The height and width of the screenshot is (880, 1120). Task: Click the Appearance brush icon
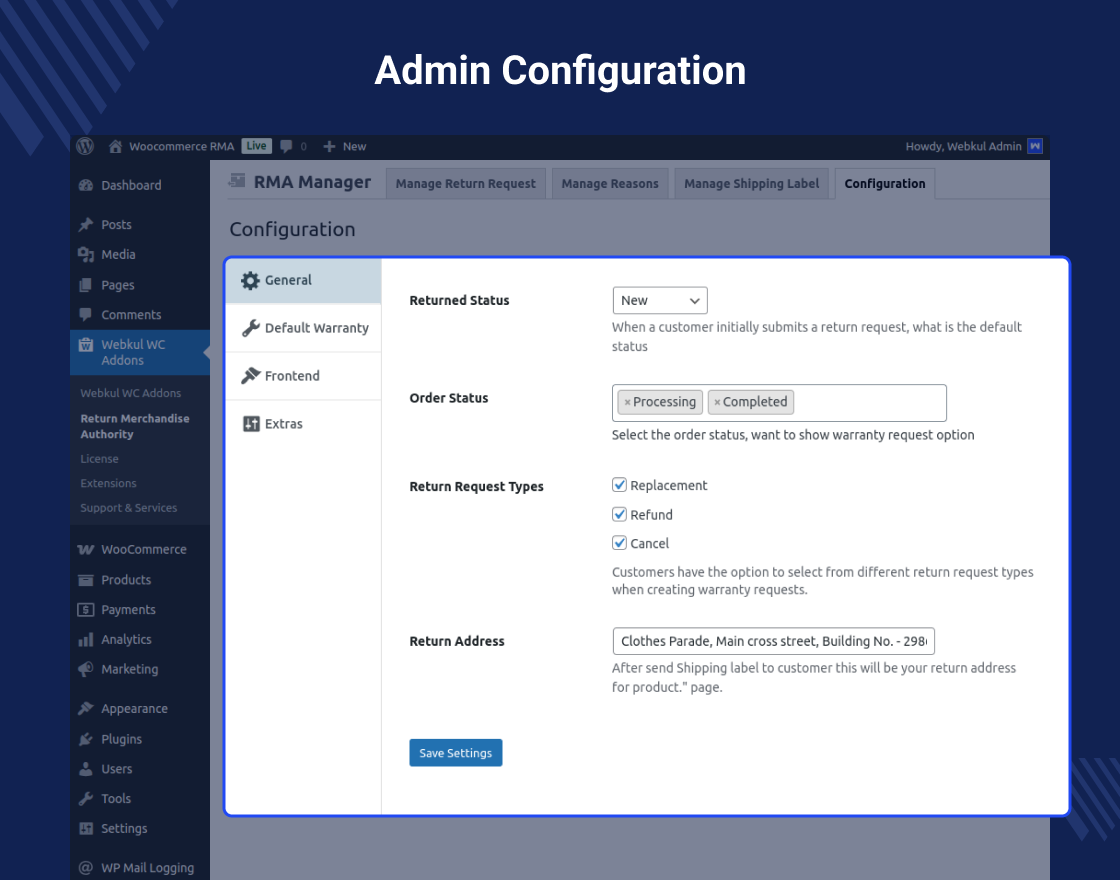click(x=86, y=709)
